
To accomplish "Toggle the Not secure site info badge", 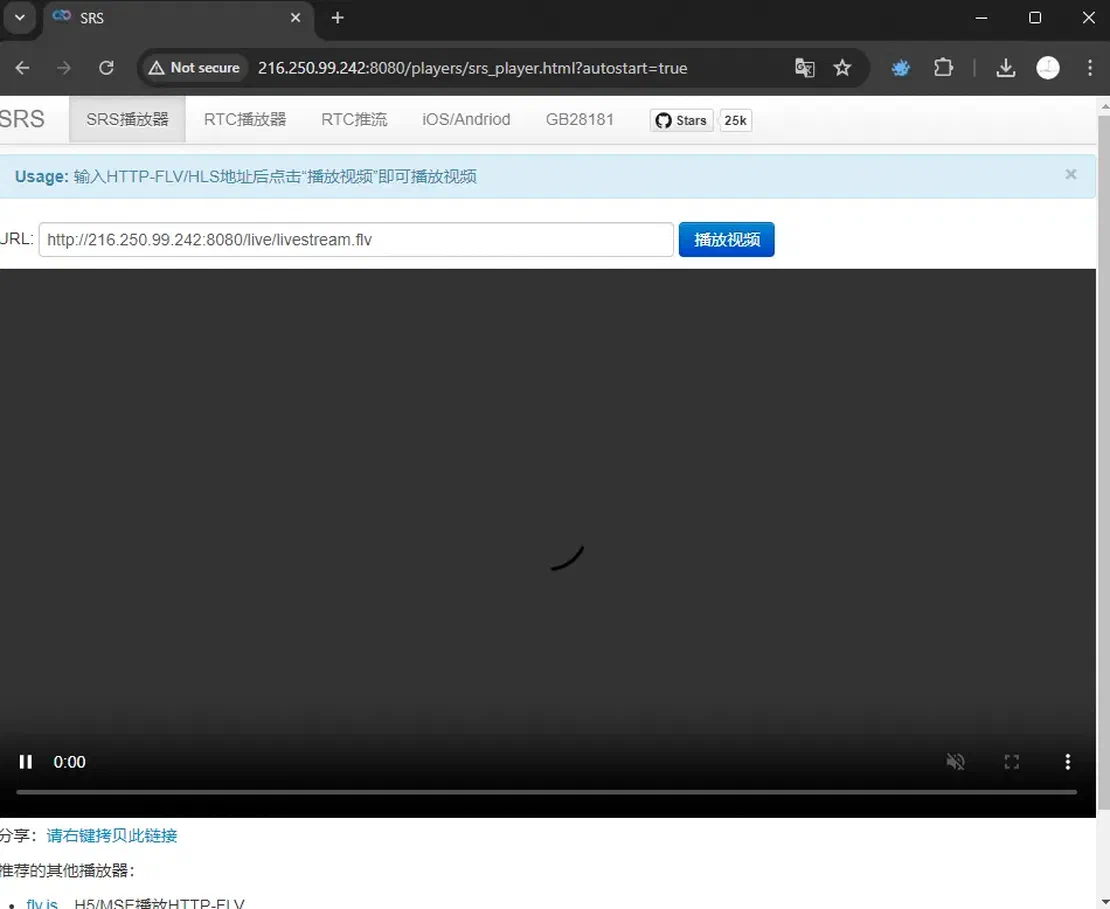I will [x=193, y=67].
